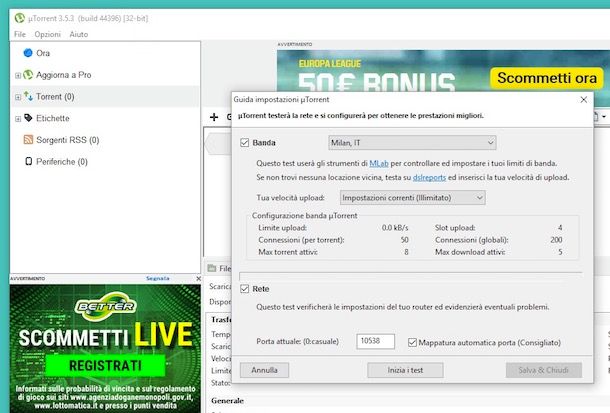
Task: Click the test progress bar
Action: tap(411, 276)
